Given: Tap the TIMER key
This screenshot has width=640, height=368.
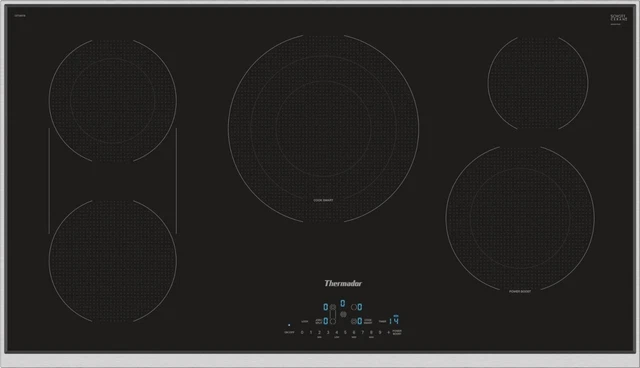Looking at the screenshot, I should click(x=382, y=321).
